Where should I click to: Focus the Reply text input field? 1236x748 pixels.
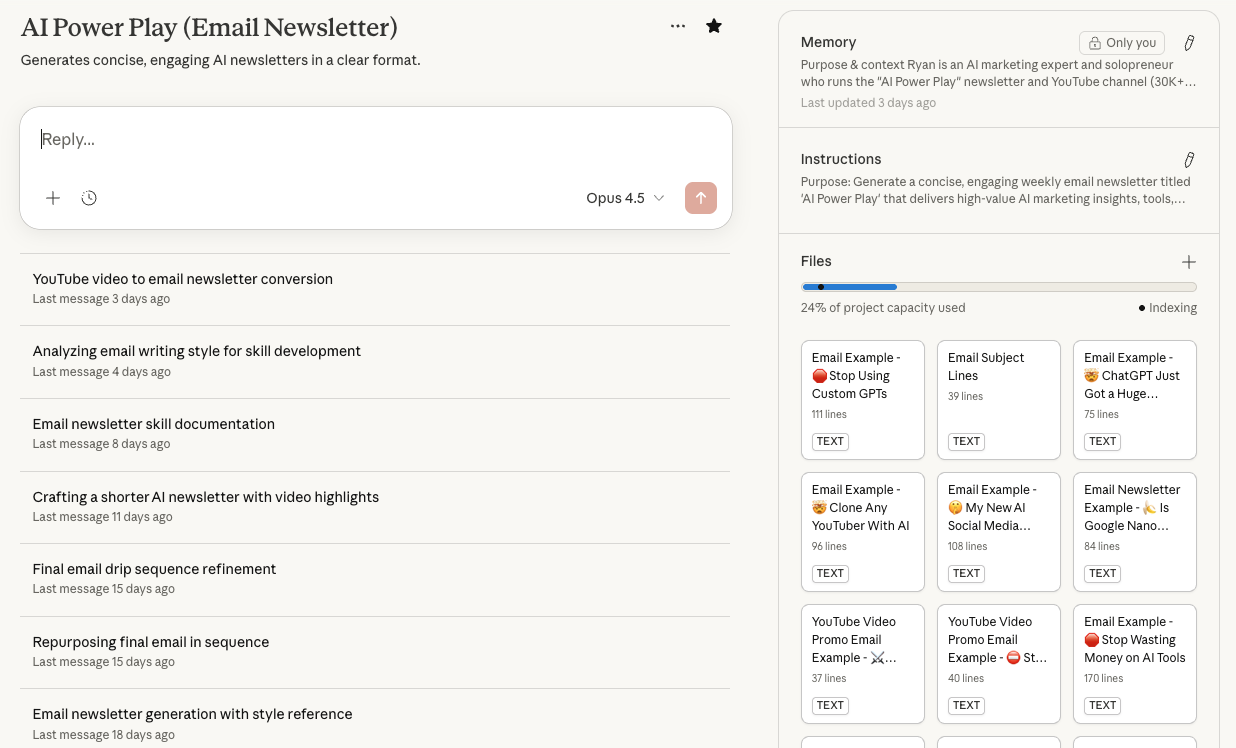[x=375, y=140]
